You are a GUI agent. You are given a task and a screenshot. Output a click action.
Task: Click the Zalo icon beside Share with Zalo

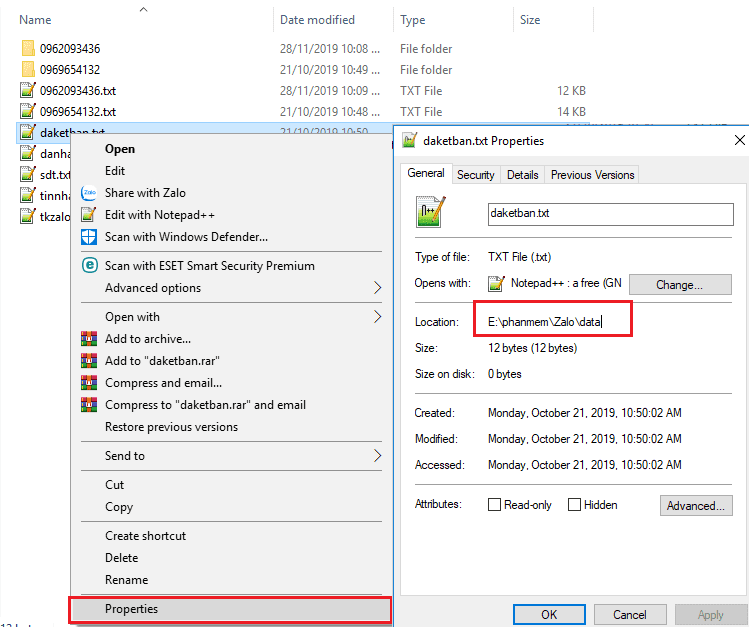(x=88, y=193)
